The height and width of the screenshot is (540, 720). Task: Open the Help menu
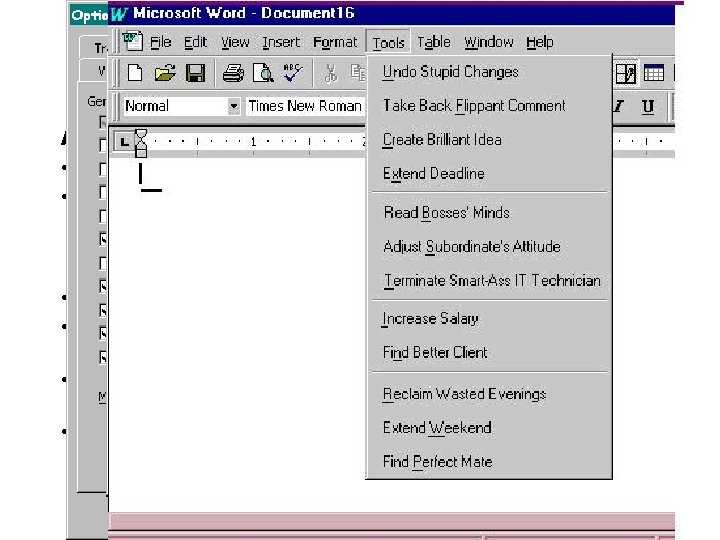click(x=540, y=42)
